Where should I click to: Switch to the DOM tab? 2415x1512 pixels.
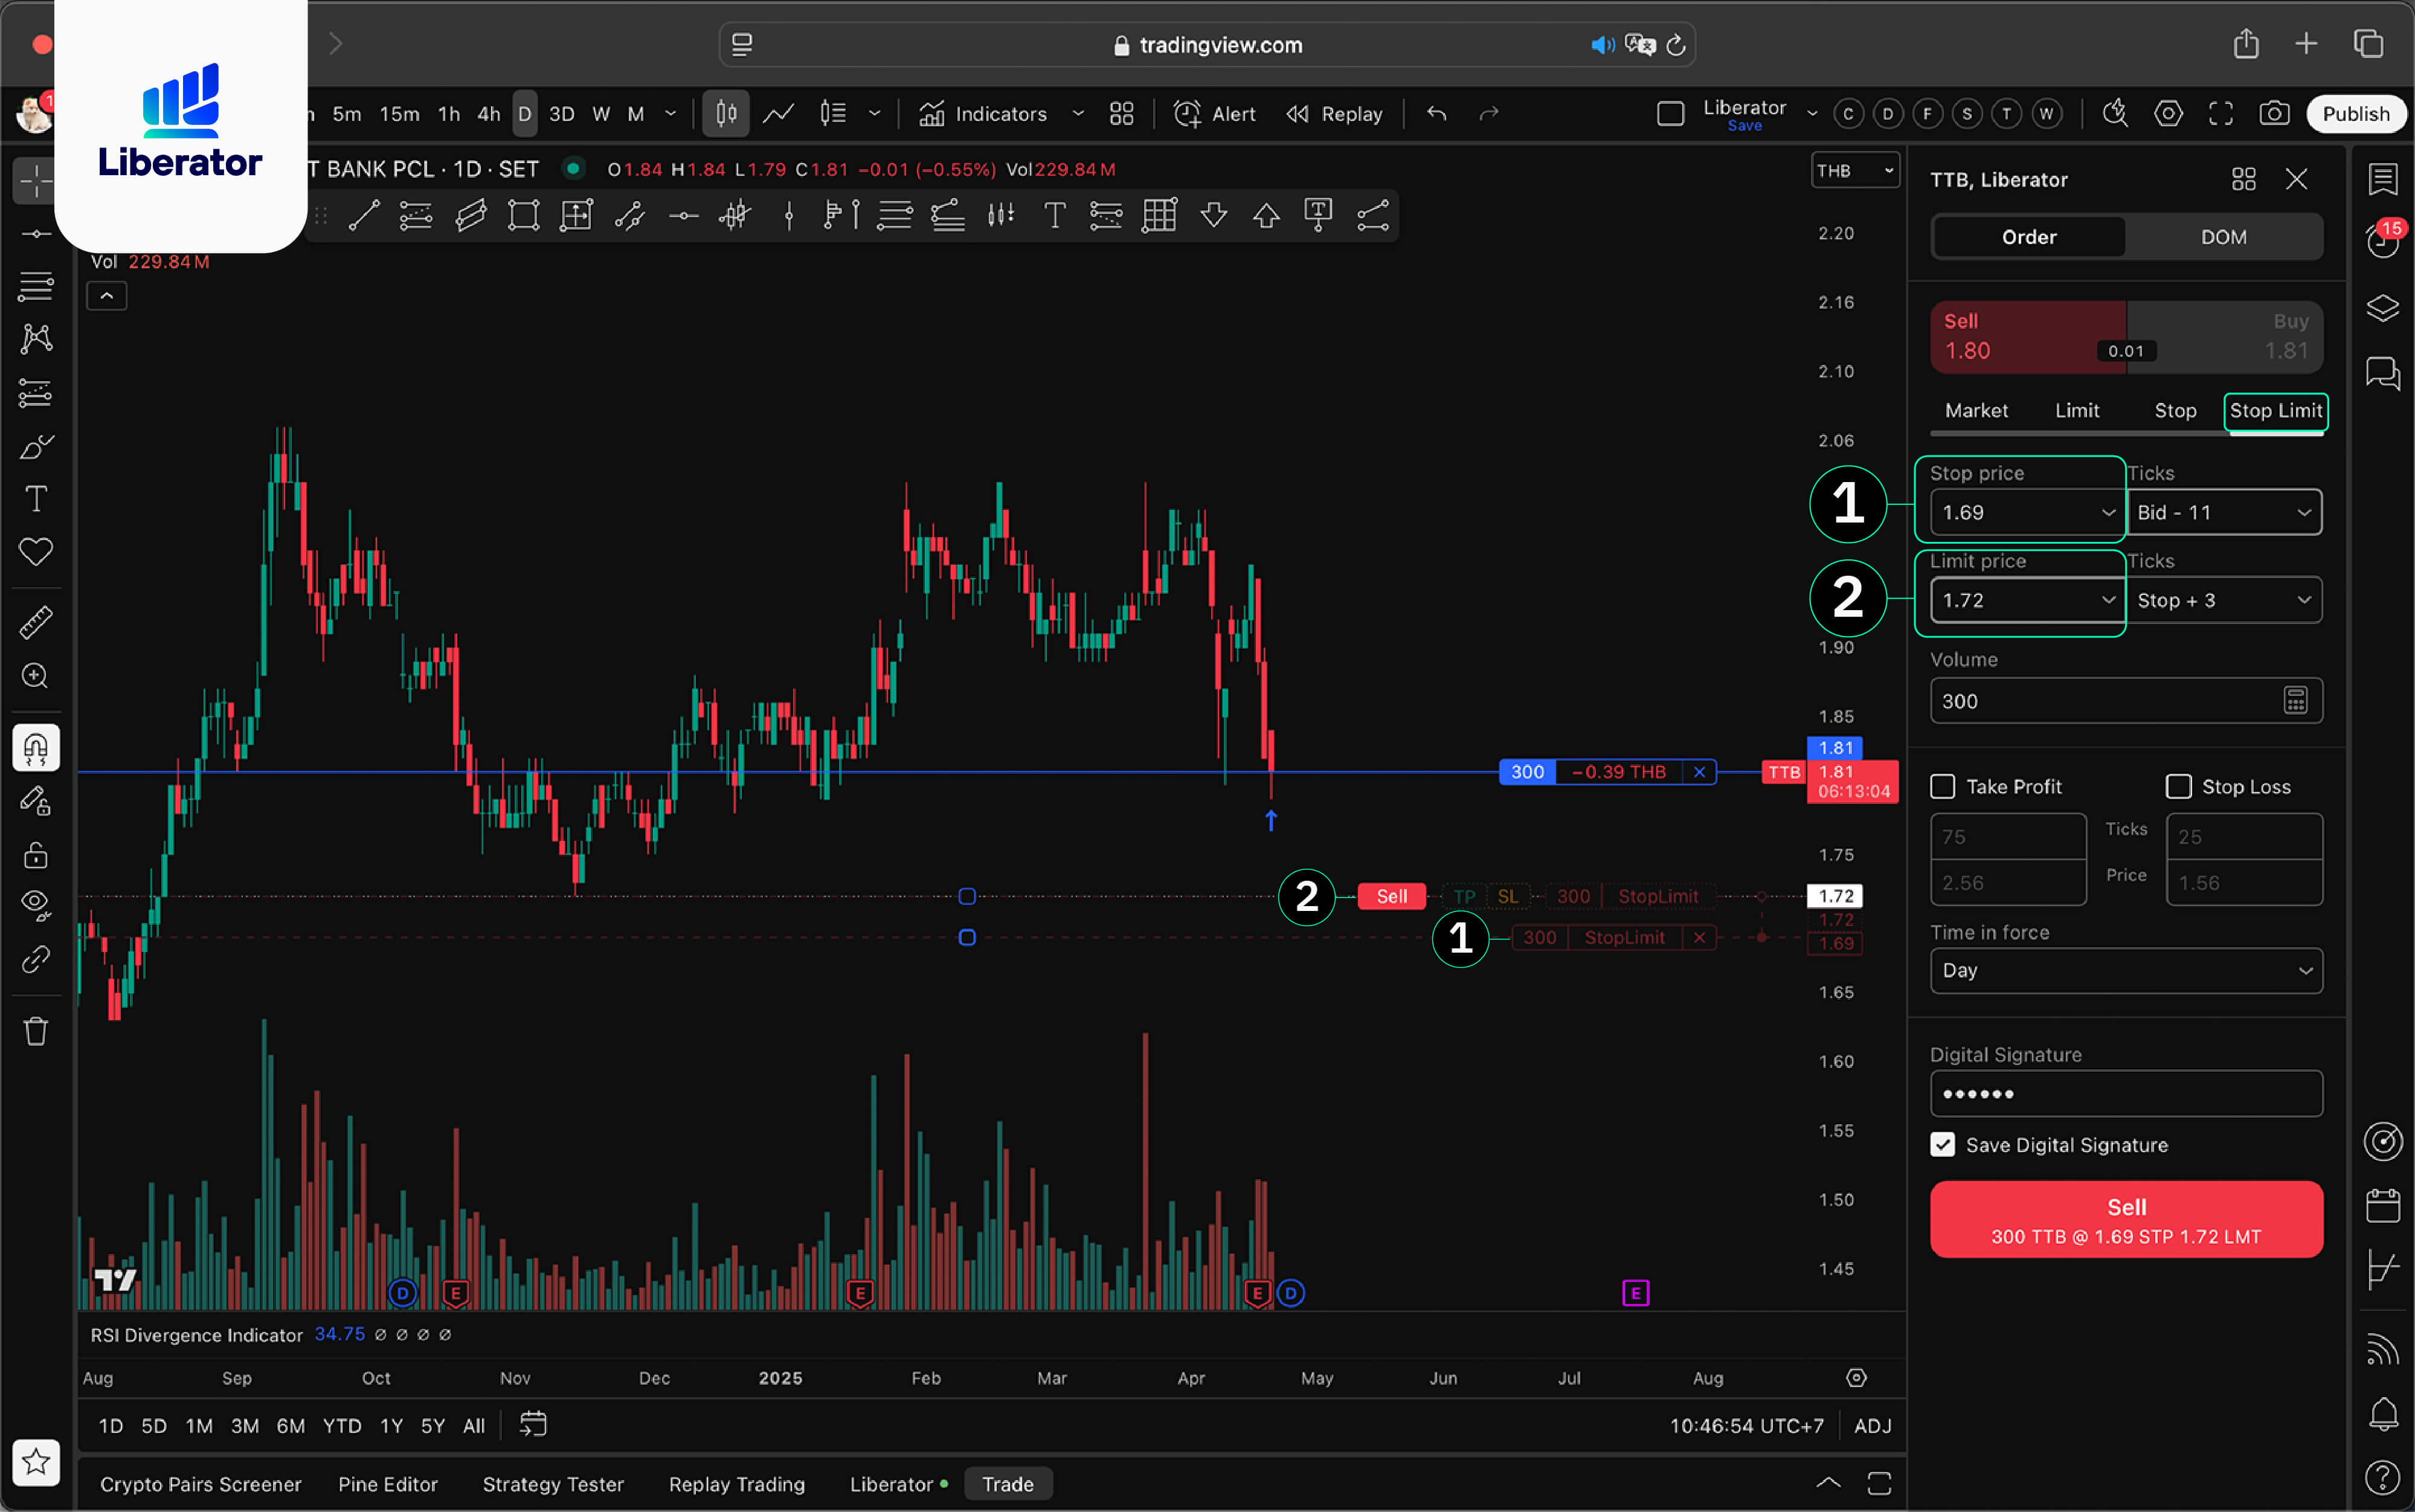2223,237
